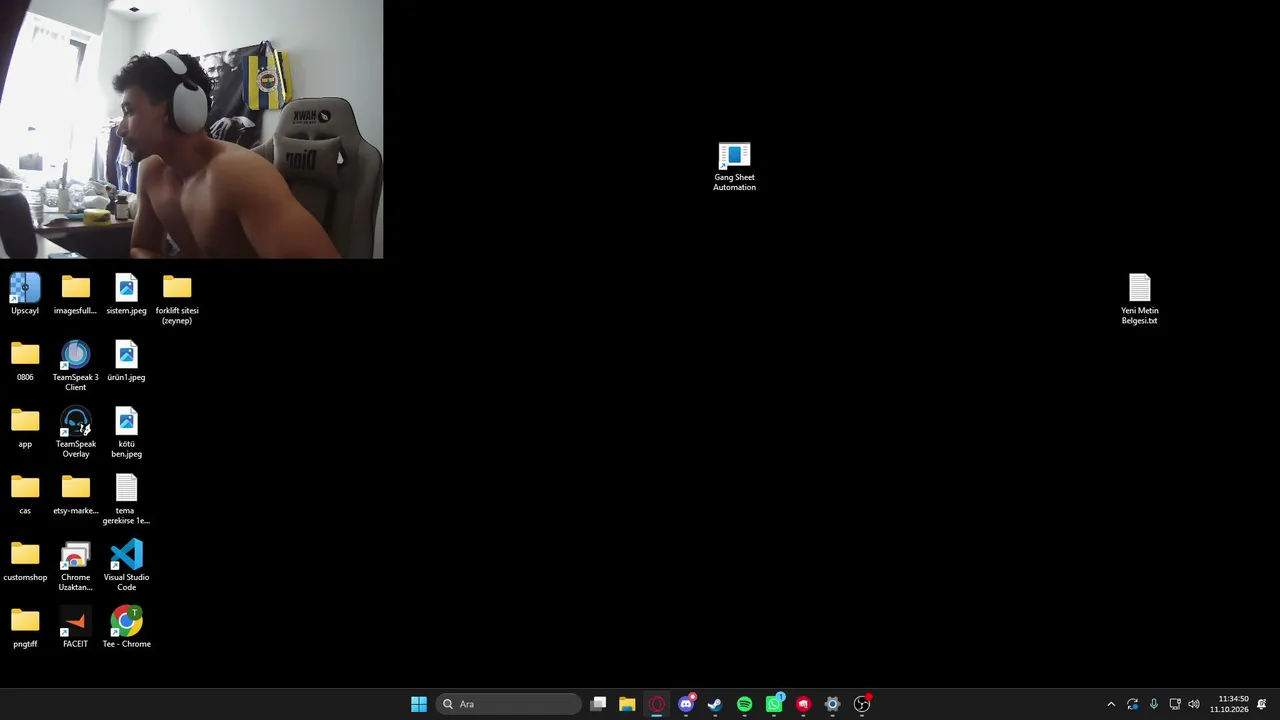The image size is (1280, 720).
Task: Select the etsy-marke... folder
Action: [x=76, y=494]
